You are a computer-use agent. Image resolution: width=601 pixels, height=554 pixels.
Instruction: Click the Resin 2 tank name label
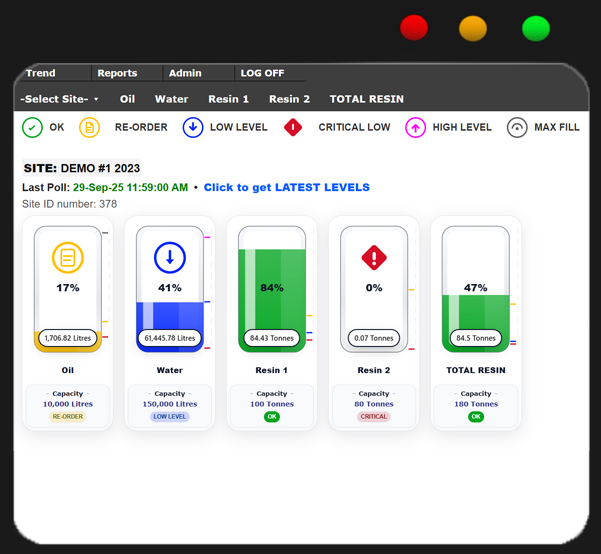[374, 370]
